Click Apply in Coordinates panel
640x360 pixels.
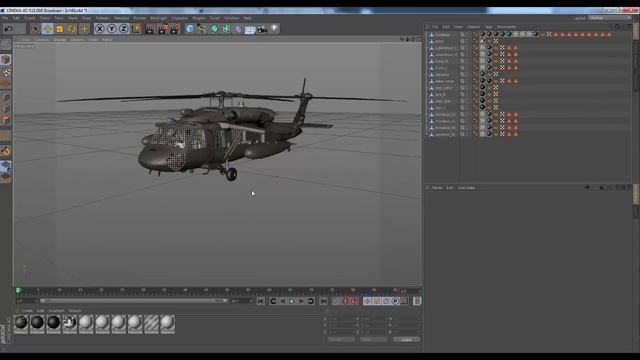406,340
